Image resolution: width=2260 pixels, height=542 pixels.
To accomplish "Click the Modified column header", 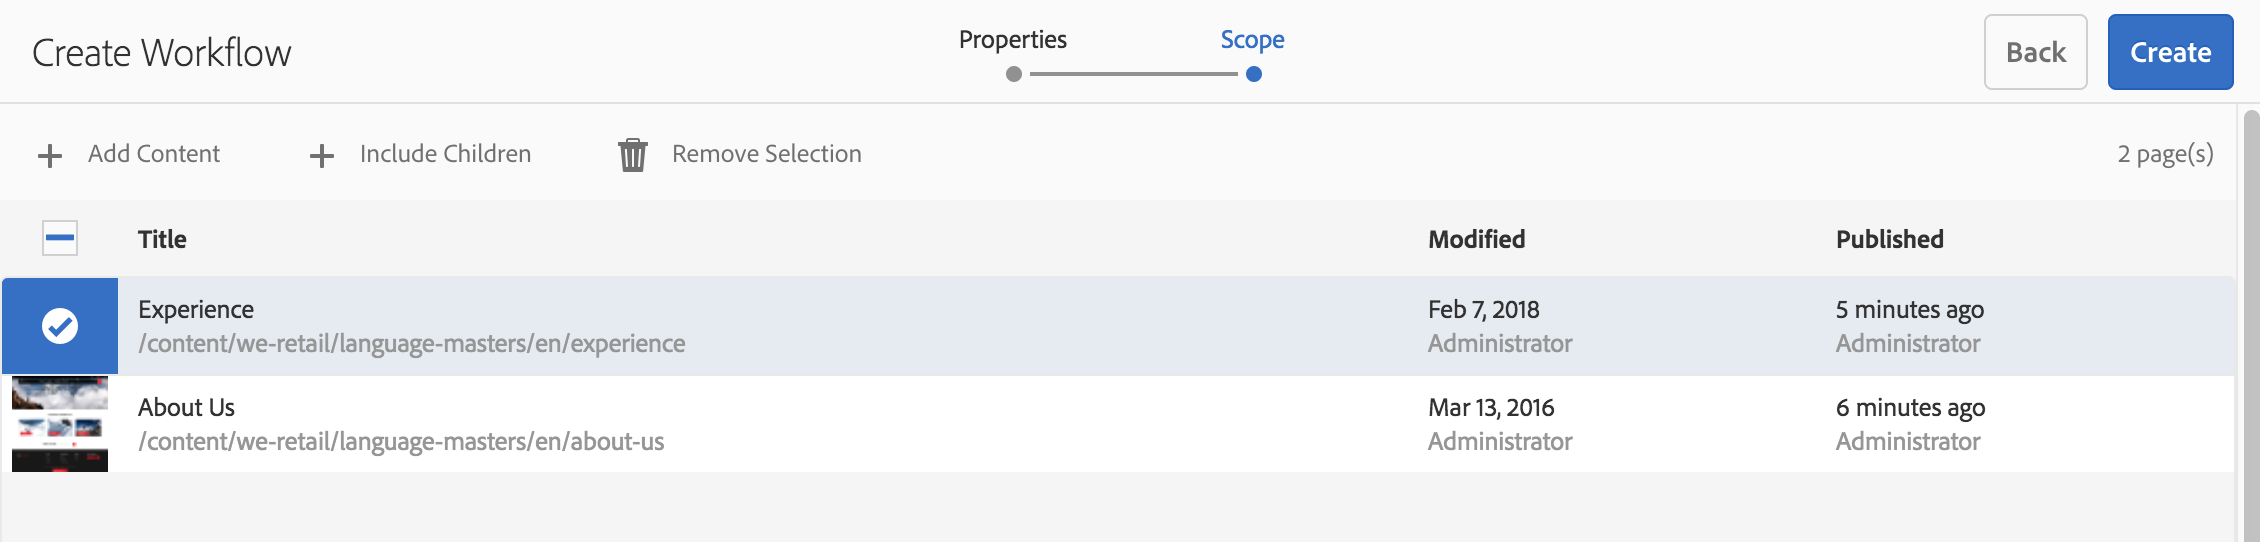I will [1476, 239].
